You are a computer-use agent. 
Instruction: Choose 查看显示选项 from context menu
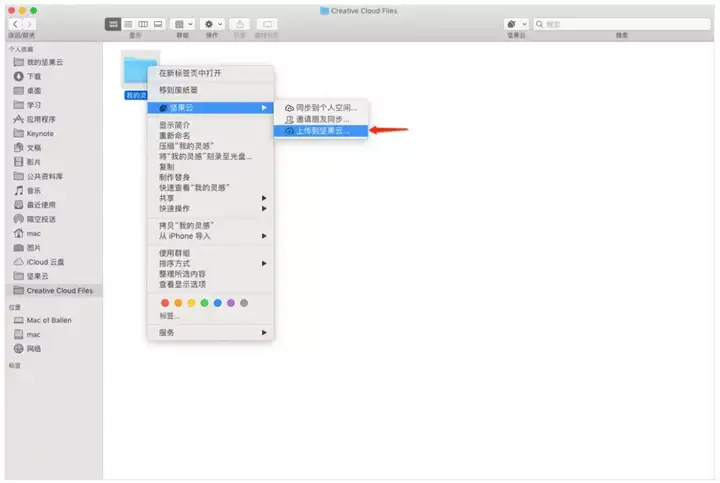(x=210, y=285)
